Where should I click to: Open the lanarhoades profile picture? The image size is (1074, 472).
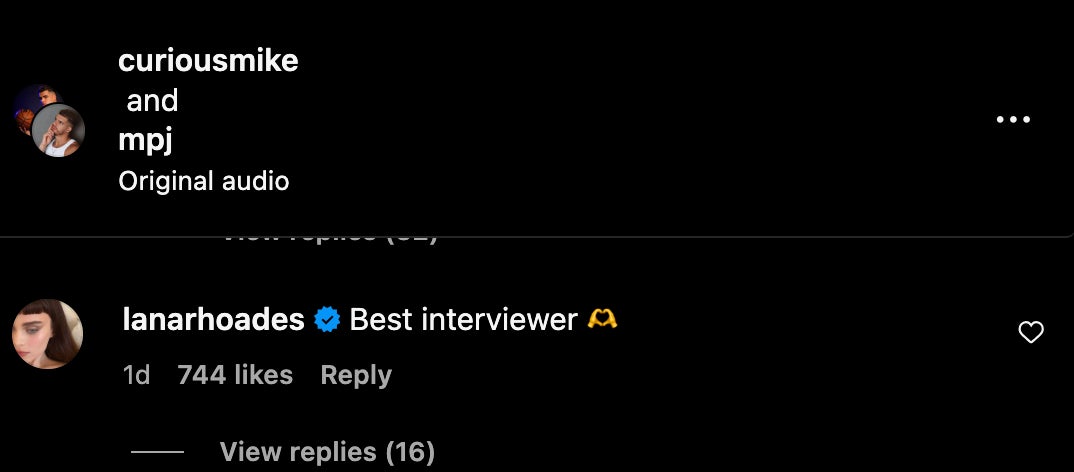(x=48, y=334)
